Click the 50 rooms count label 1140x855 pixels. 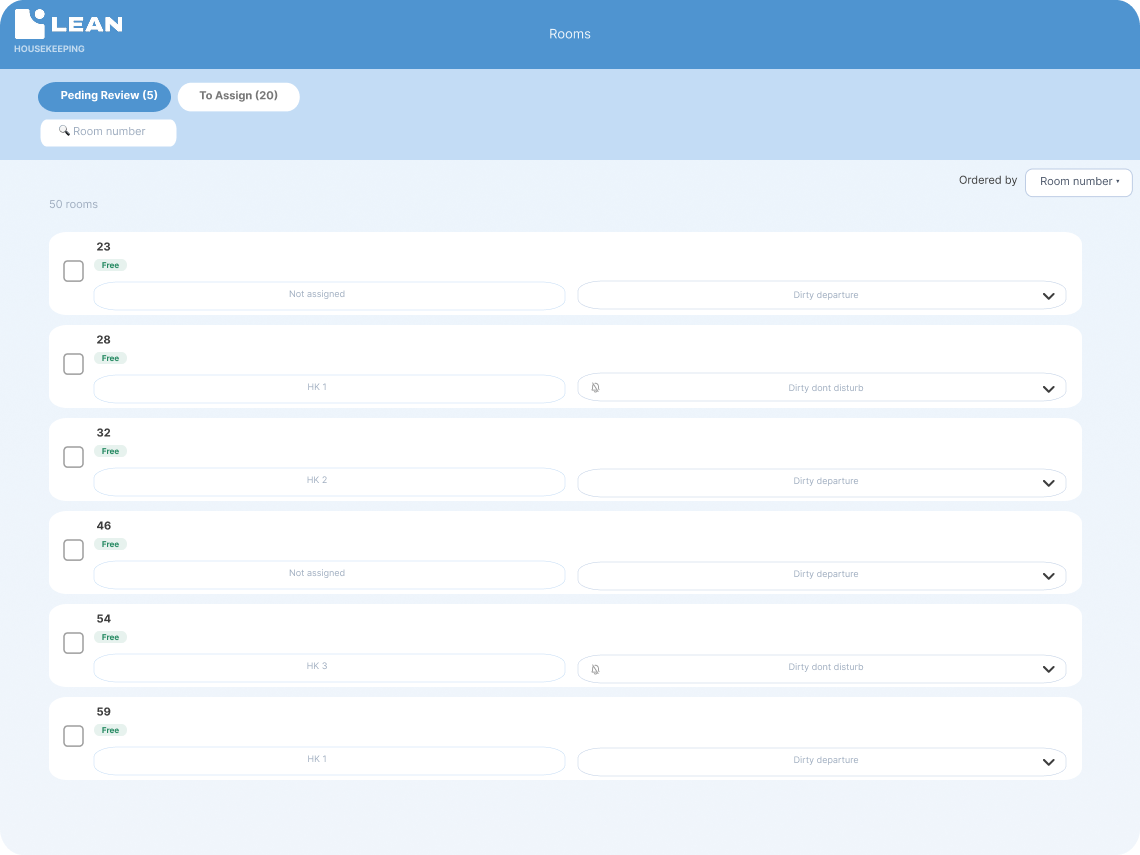[x=73, y=204]
